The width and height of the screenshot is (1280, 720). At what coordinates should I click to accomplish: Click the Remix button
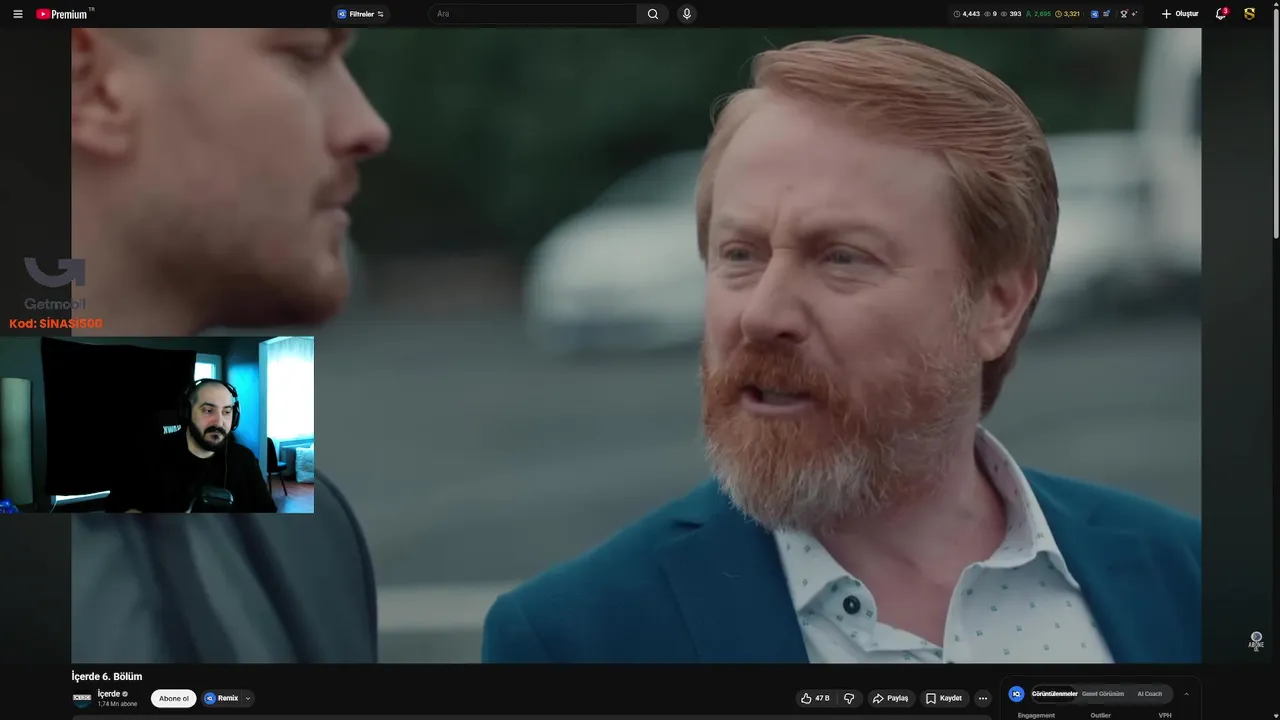pos(222,698)
